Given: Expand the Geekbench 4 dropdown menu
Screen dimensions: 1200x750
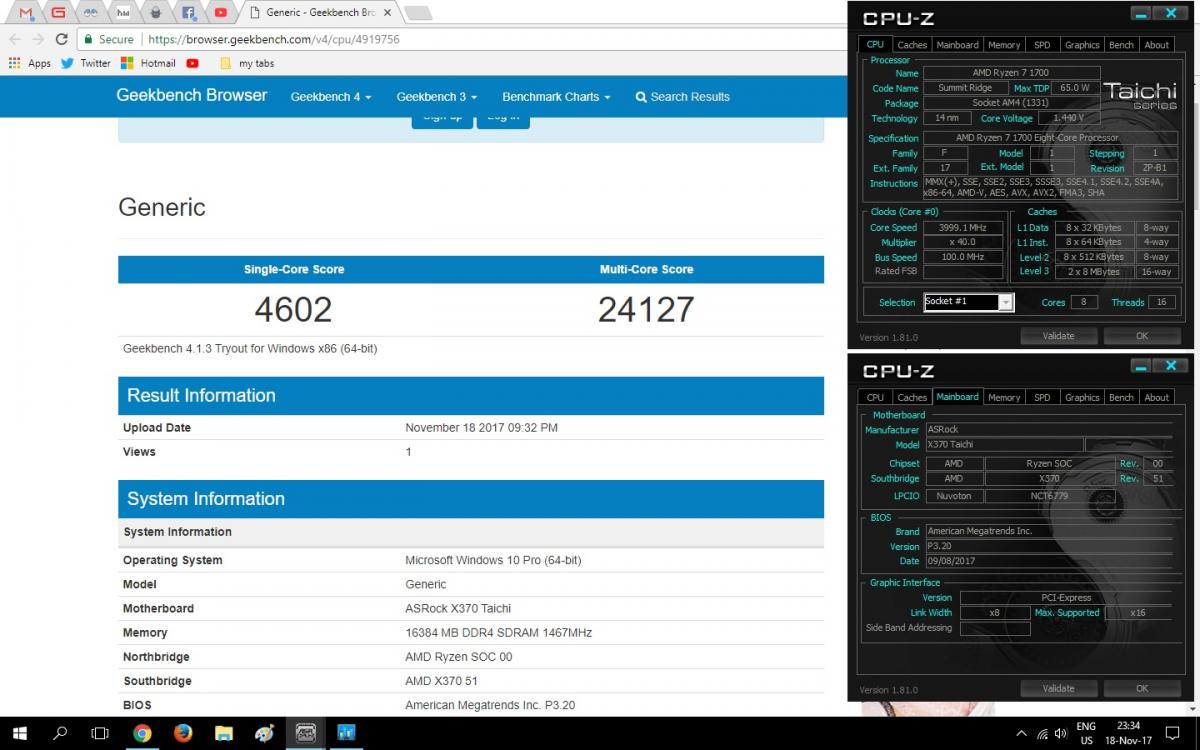Looking at the screenshot, I should click(x=331, y=97).
